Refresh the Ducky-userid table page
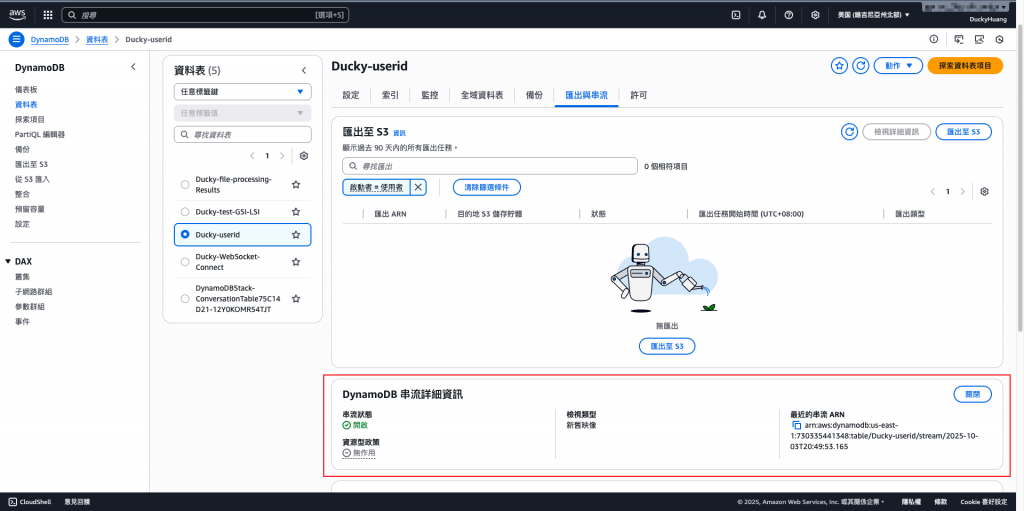1024x511 pixels. pyautogui.click(x=861, y=66)
